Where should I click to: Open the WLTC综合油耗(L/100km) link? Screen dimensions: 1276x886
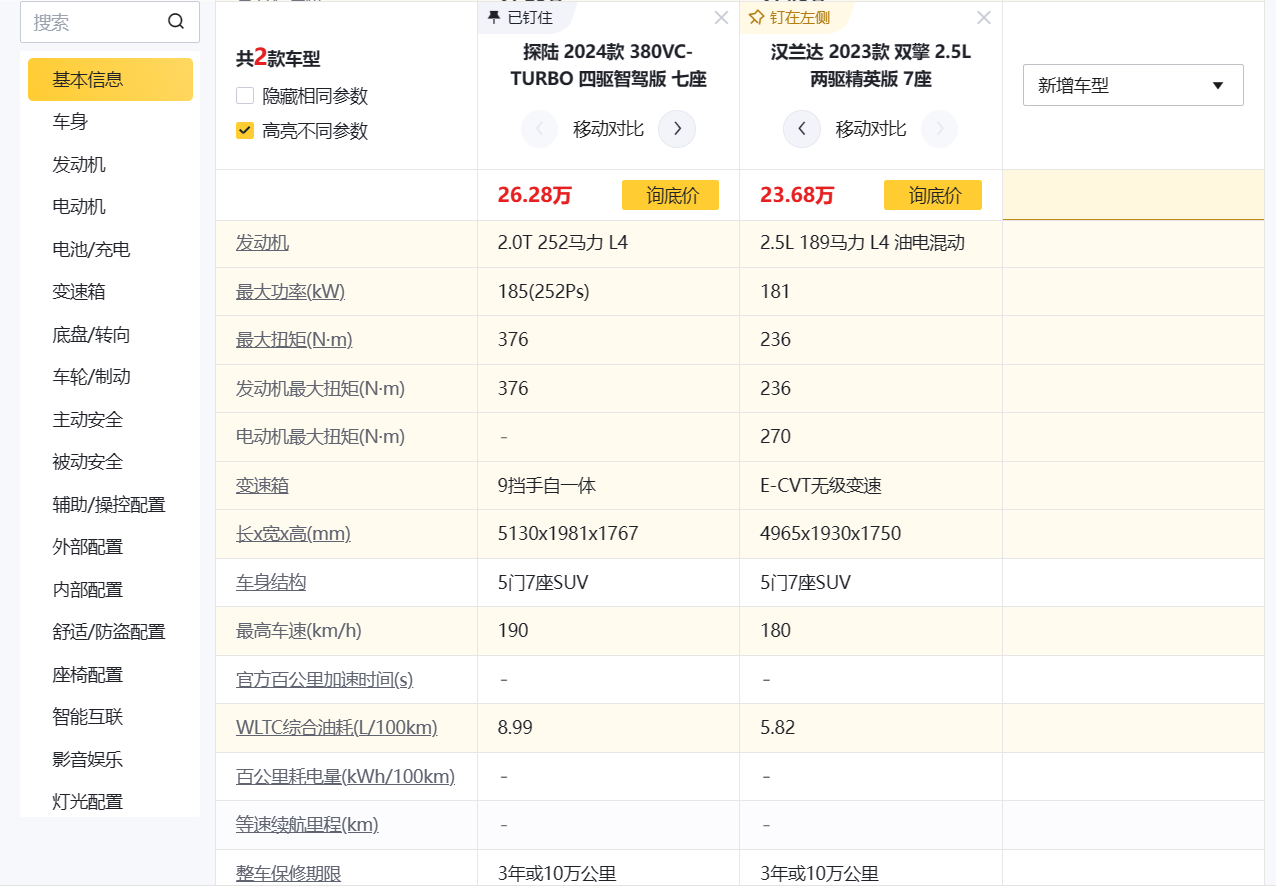coord(337,728)
